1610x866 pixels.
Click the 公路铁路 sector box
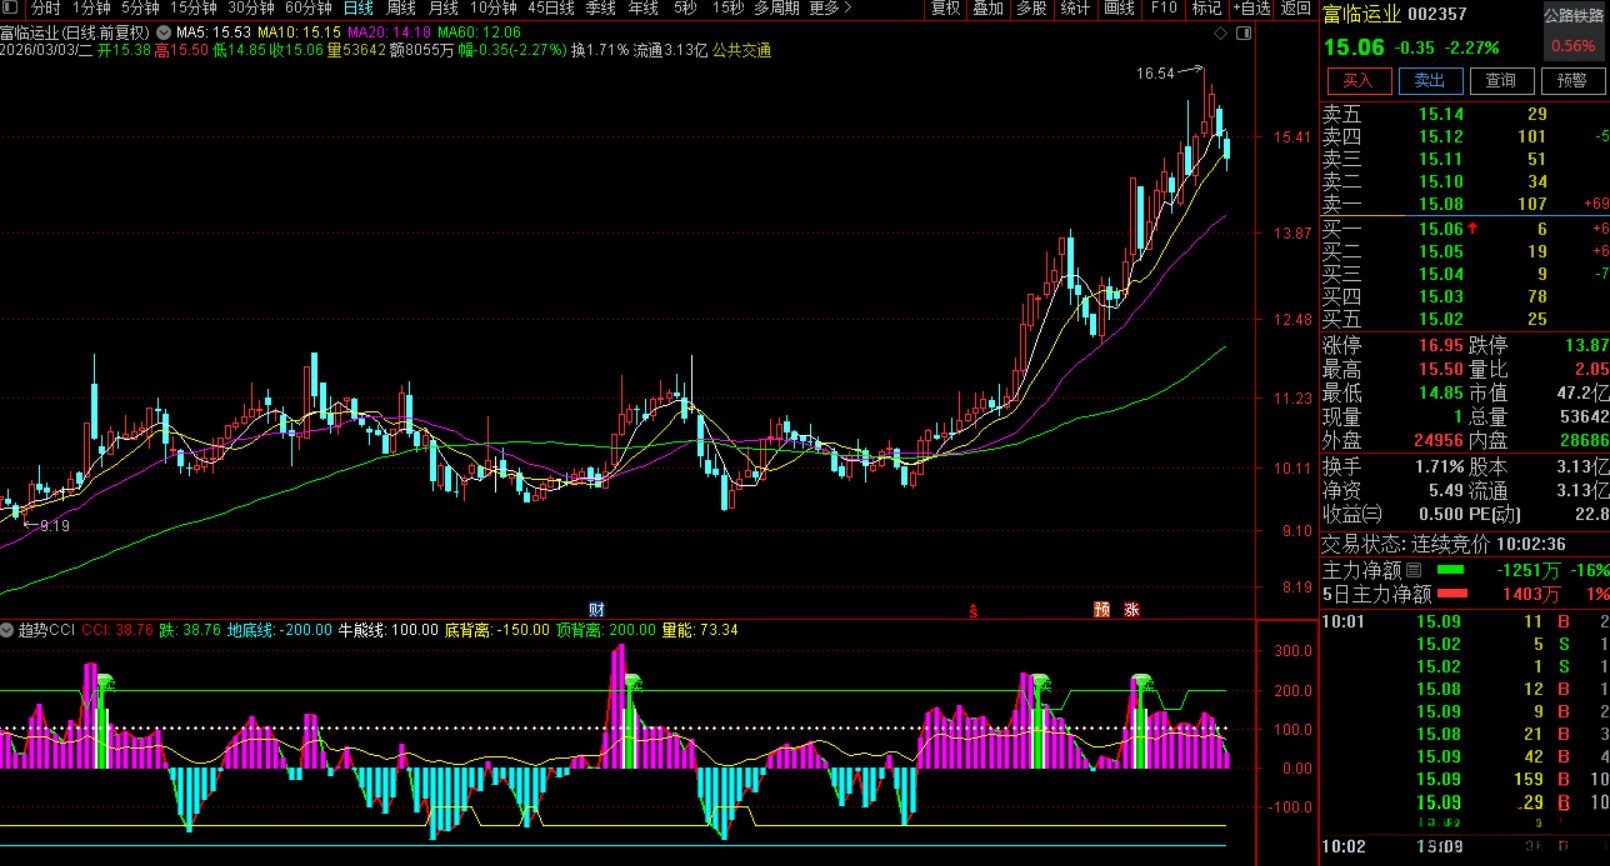1573,16
